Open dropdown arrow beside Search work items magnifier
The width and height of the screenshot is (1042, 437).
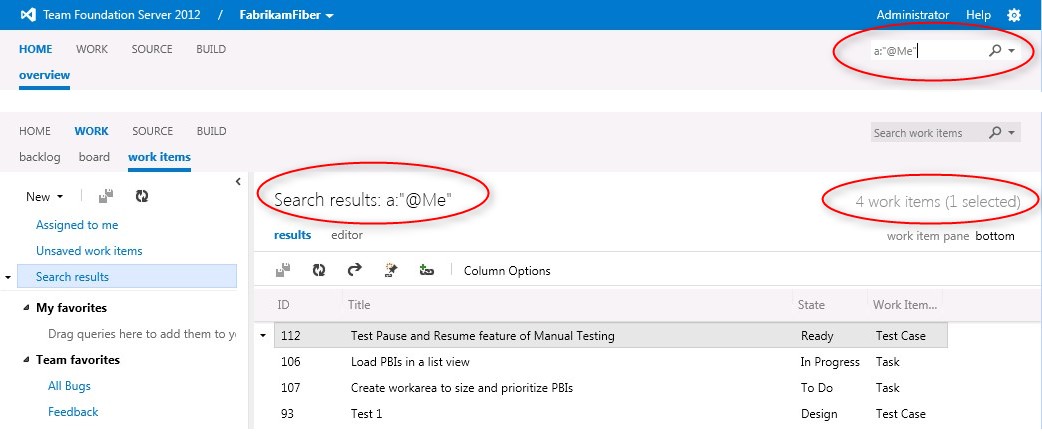pos(1011,133)
